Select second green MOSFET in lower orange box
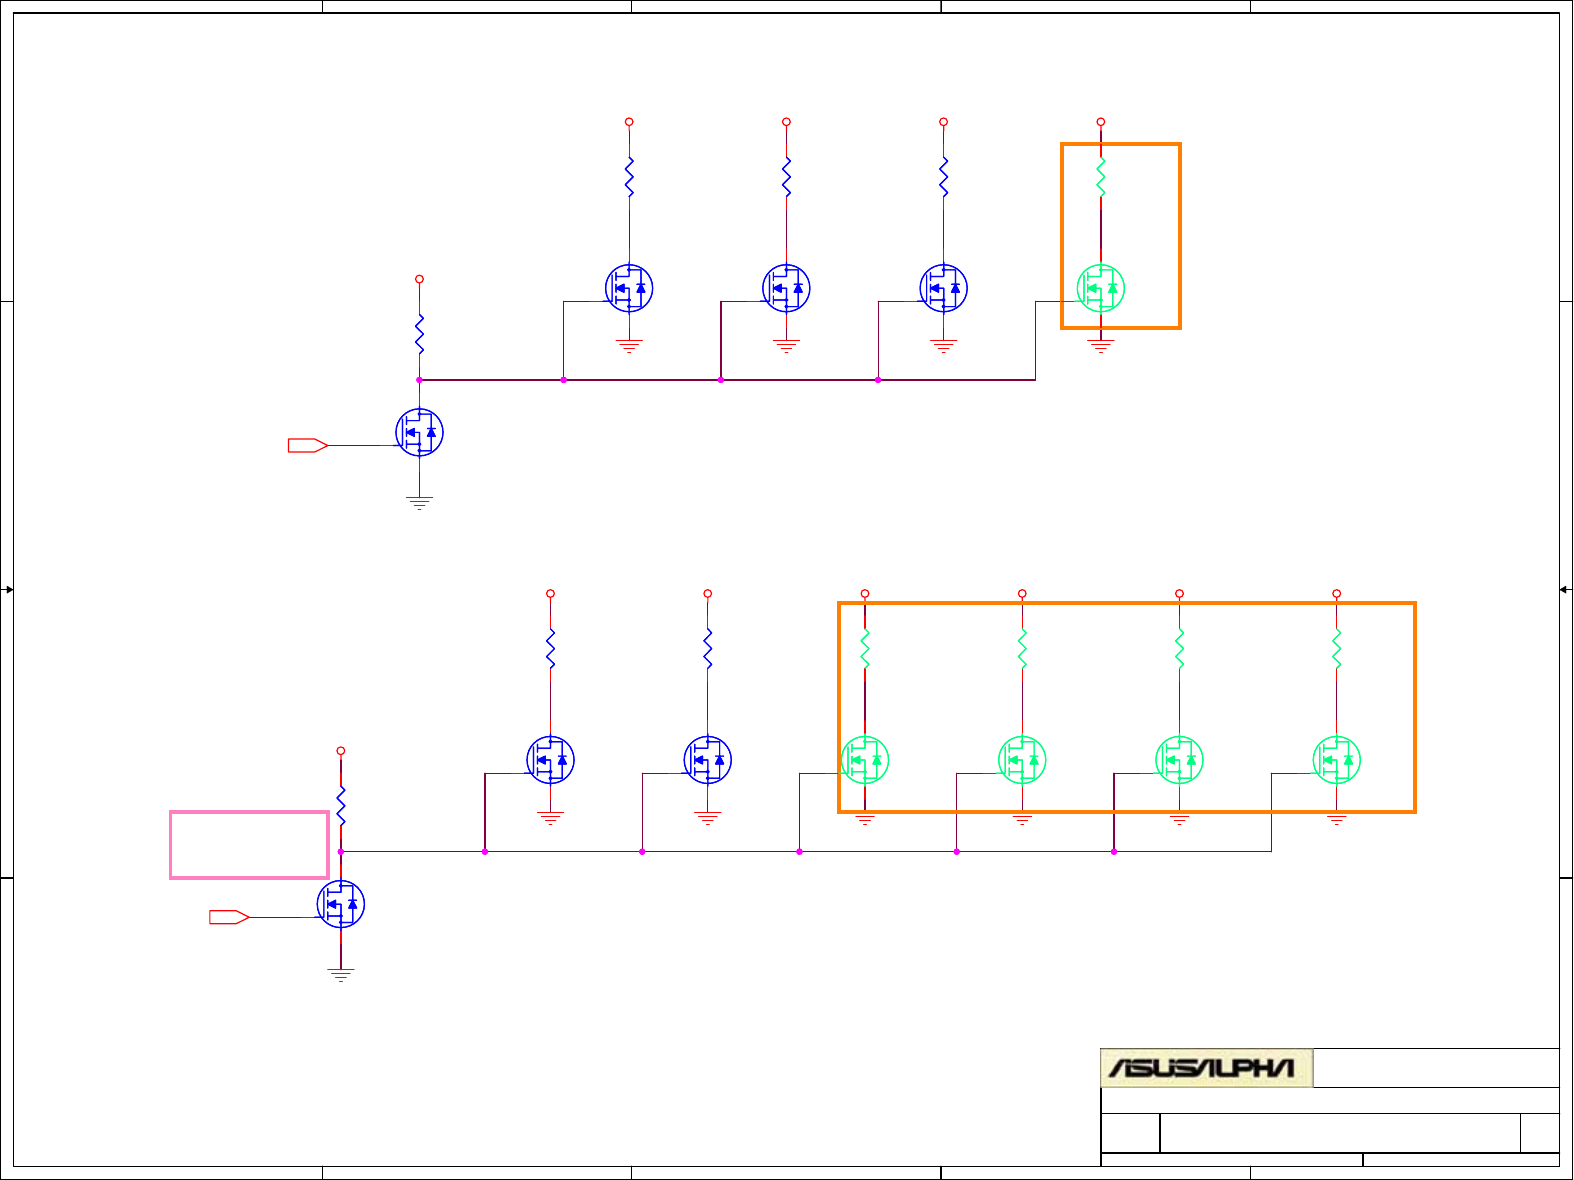The image size is (1574, 1180). coord(1022,760)
